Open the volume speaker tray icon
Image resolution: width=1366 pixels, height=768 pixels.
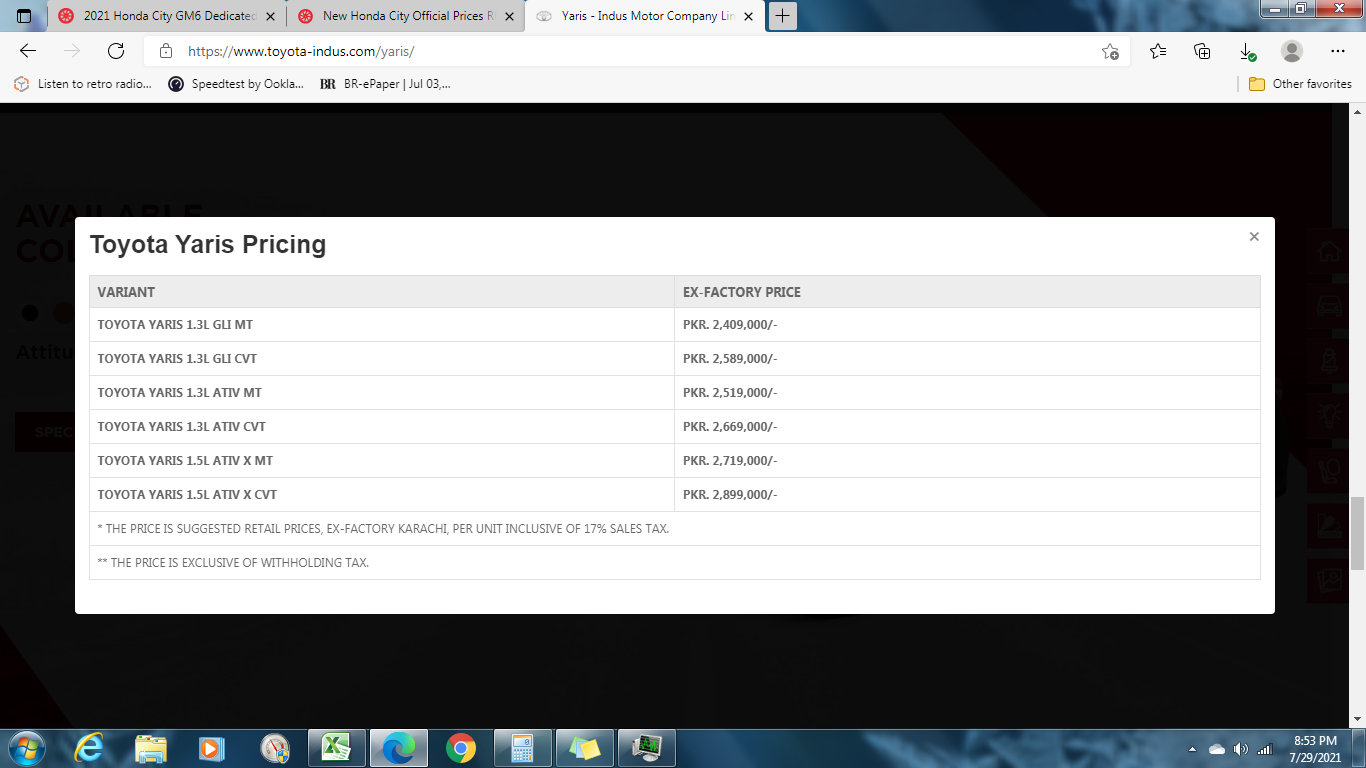[x=1241, y=749]
